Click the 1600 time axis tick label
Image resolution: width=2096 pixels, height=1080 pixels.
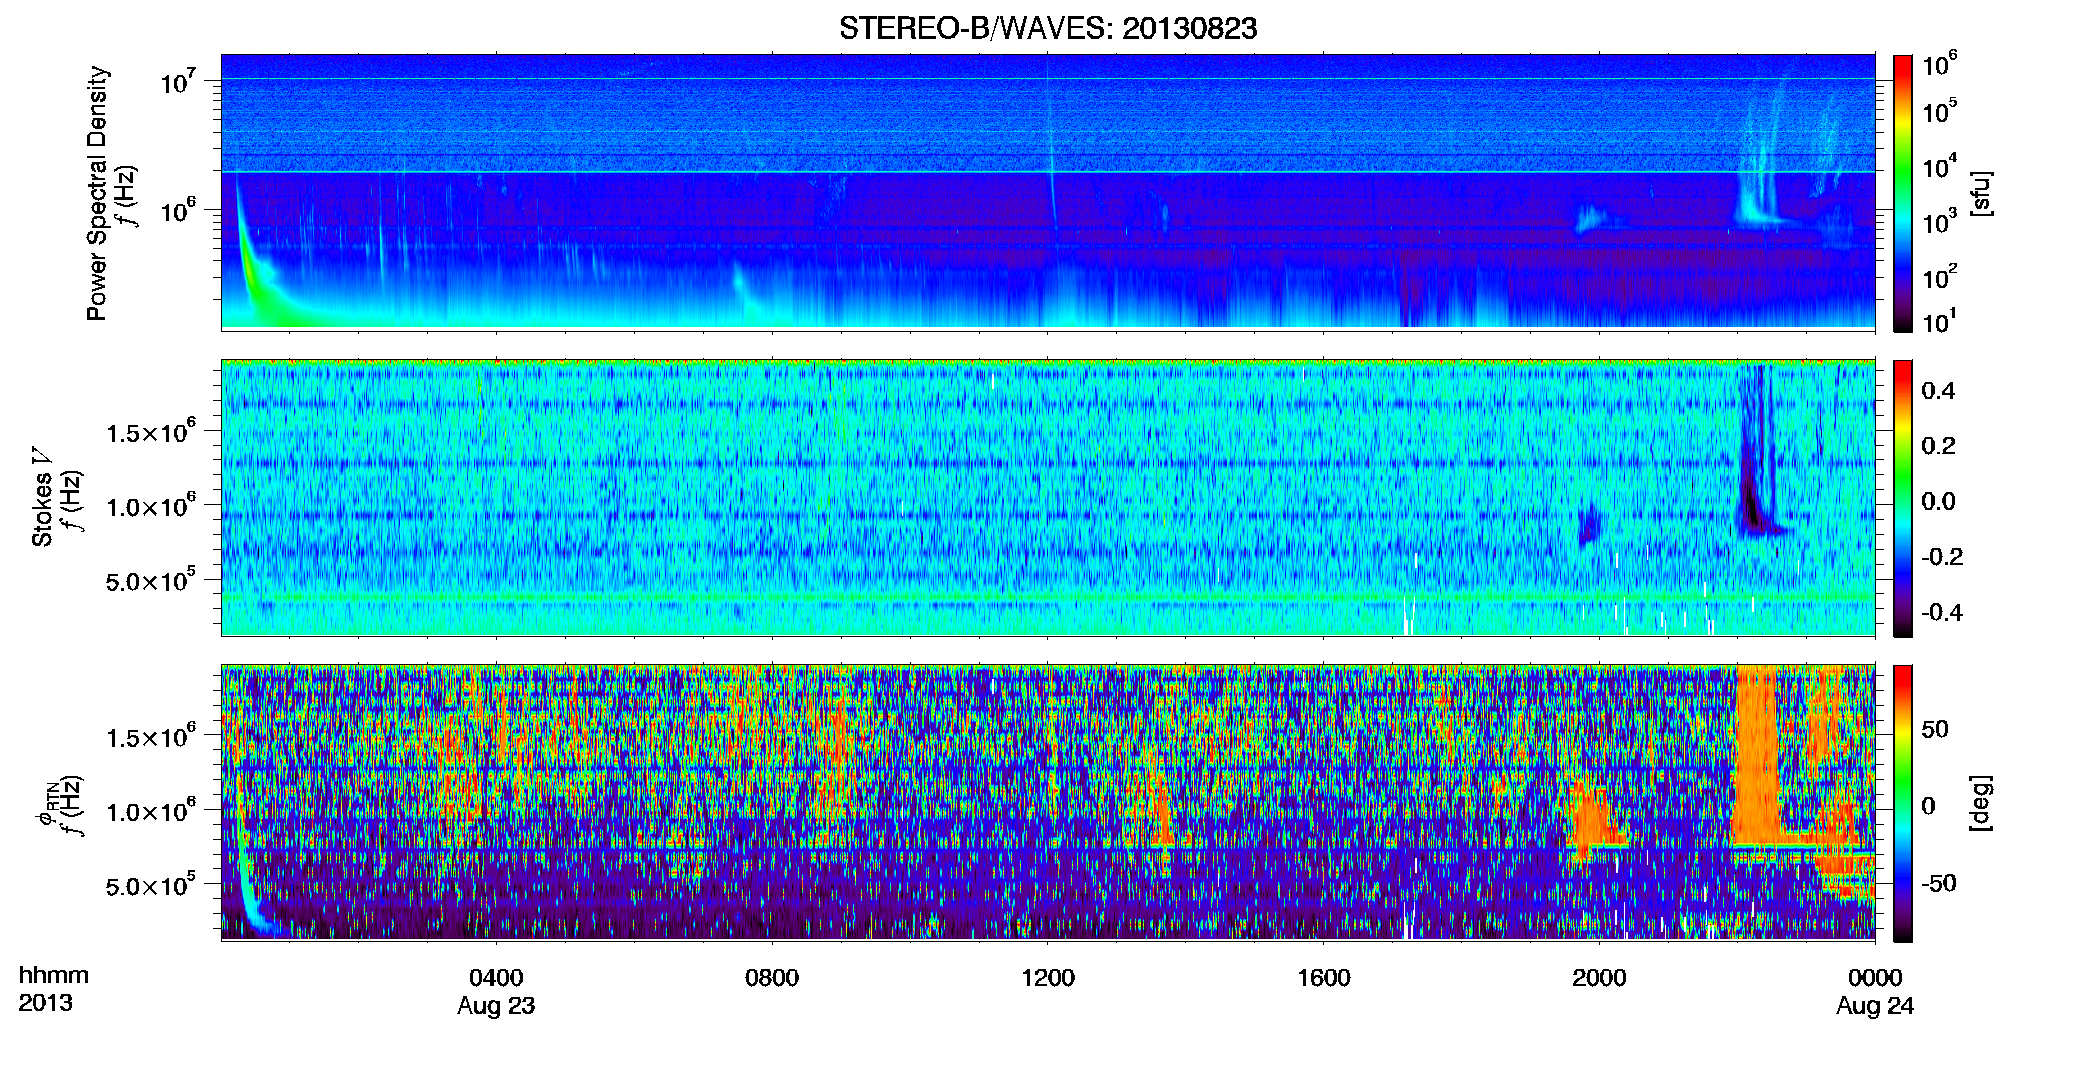click(1324, 977)
